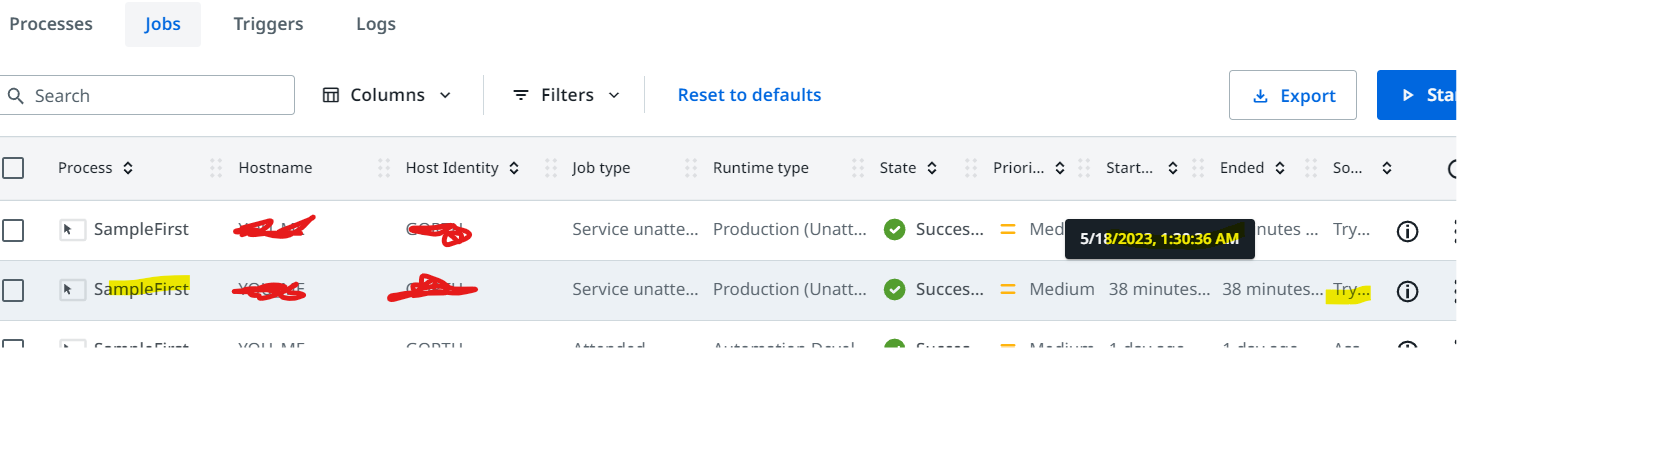
Task: Click the Export button
Action: click(x=1293, y=95)
